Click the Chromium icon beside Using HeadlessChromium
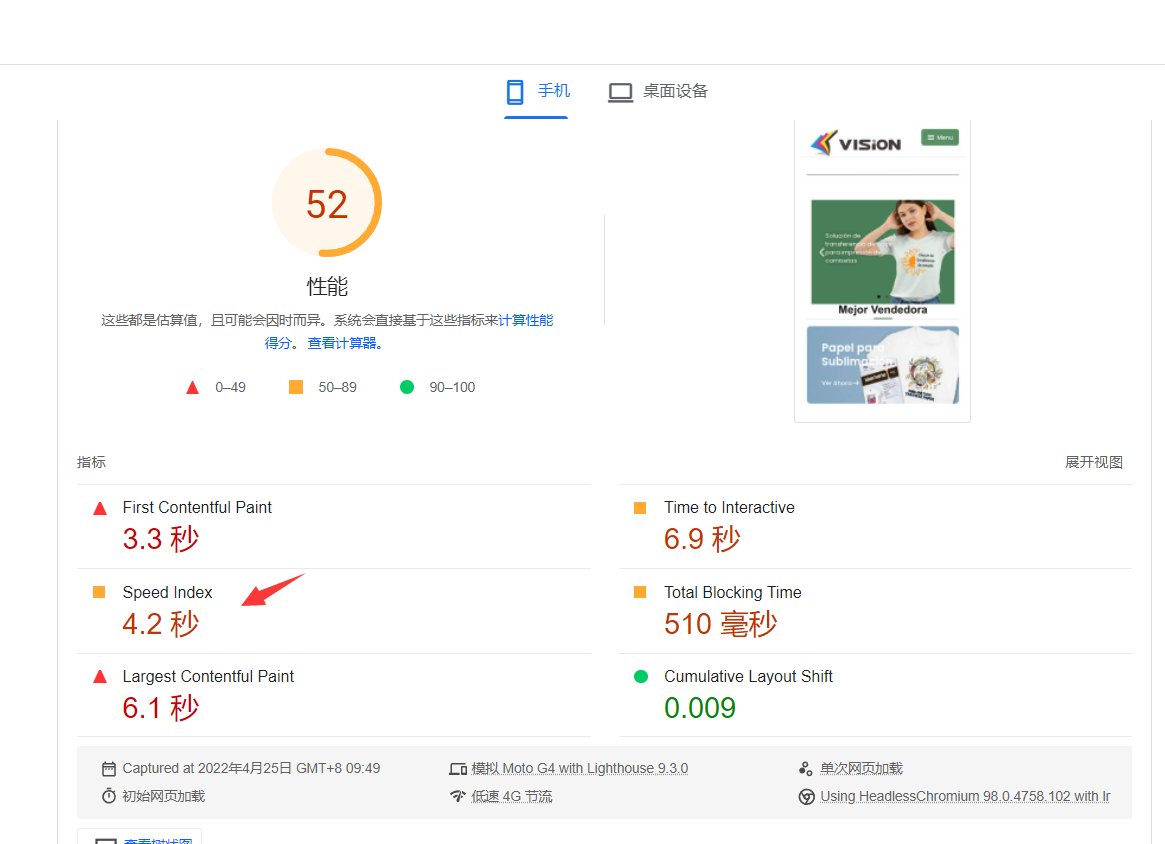1165x844 pixels. (806, 796)
